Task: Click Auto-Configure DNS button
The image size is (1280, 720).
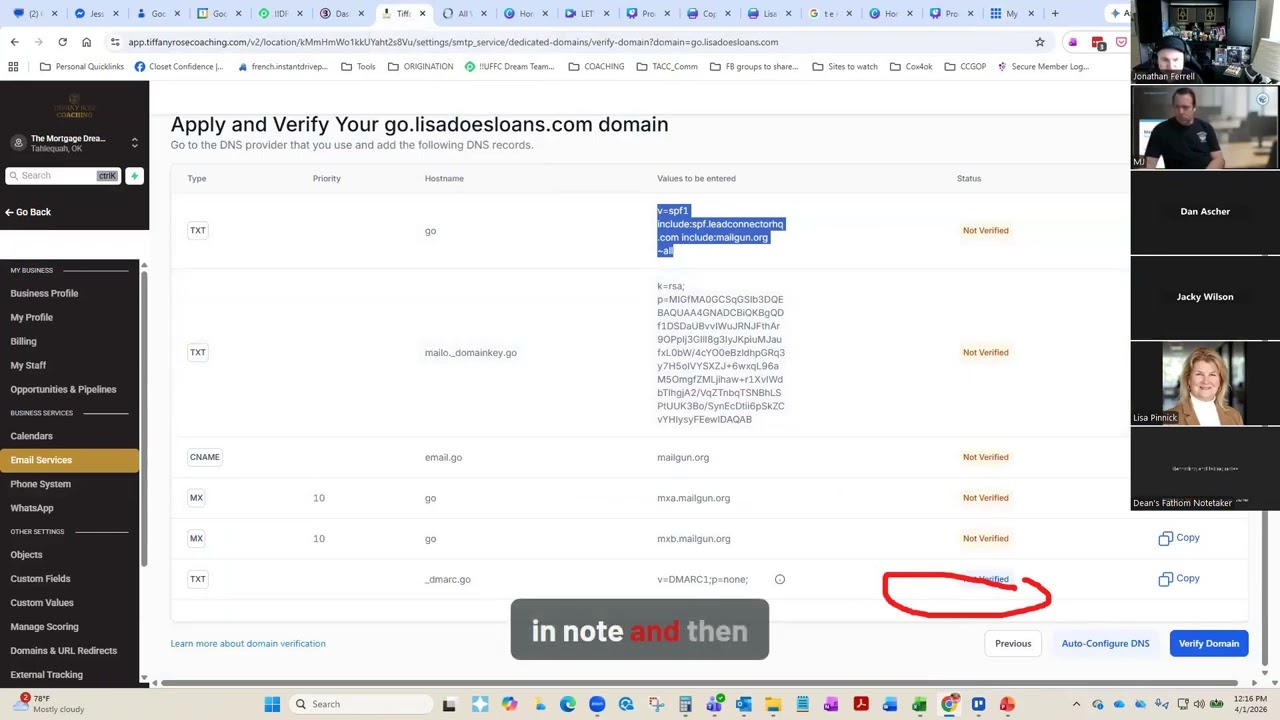Action: click(x=1105, y=644)
